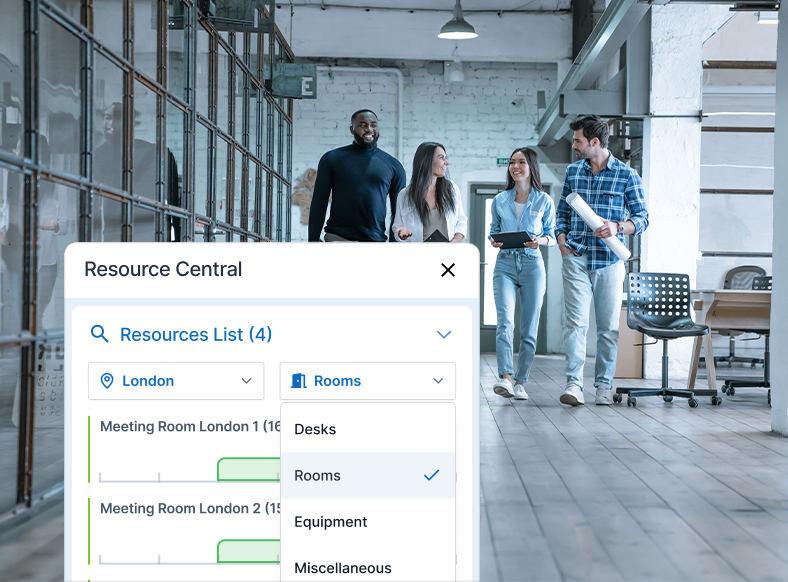Image resolution: width=788 pixels, height=582 pixels.
Task: Click the Resources List (4) heading
Action: 196,334
